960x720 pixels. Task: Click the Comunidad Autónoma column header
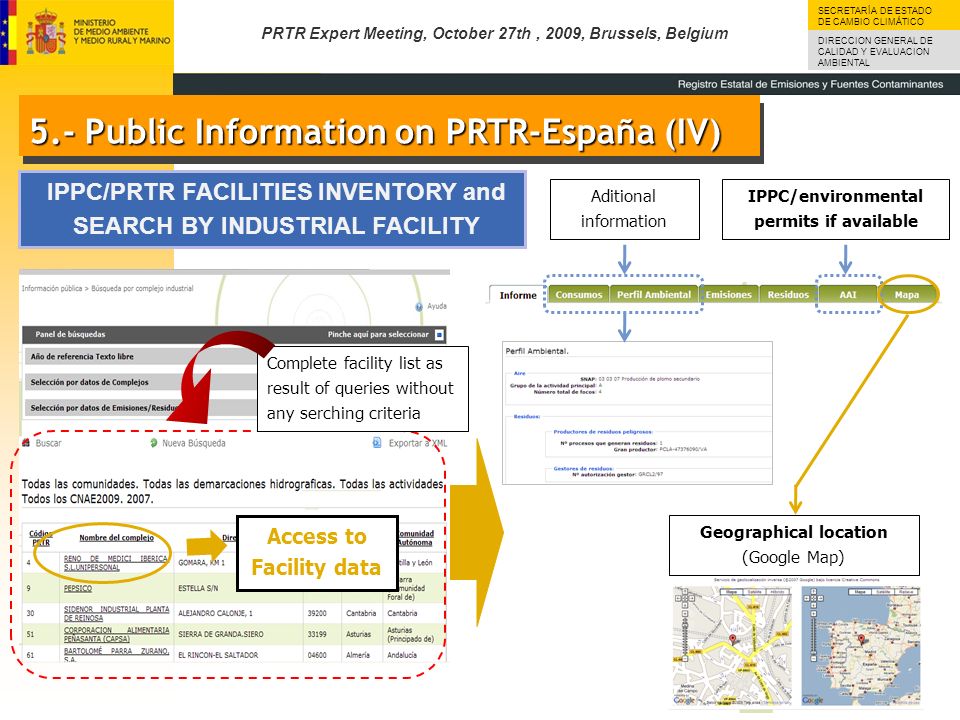[416, 538]
